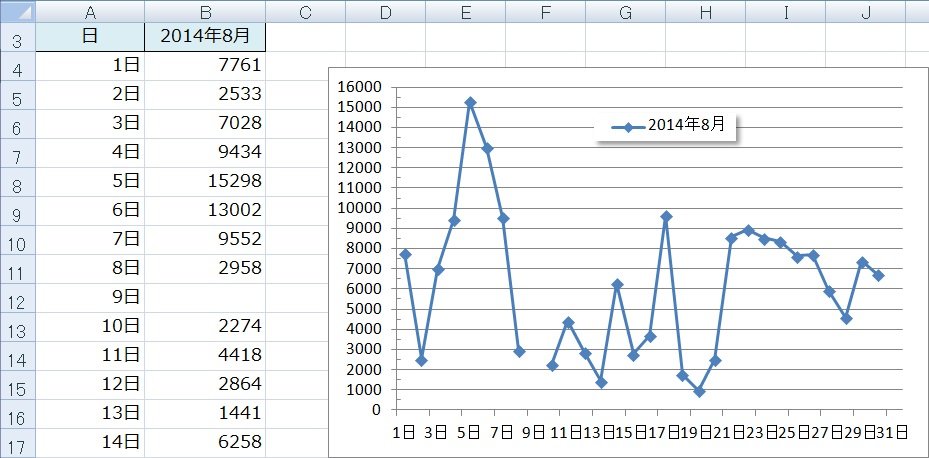The height and width of the screenshot is (458, 929).
Task: Click the last data marker near 31日
Action: 879,276
